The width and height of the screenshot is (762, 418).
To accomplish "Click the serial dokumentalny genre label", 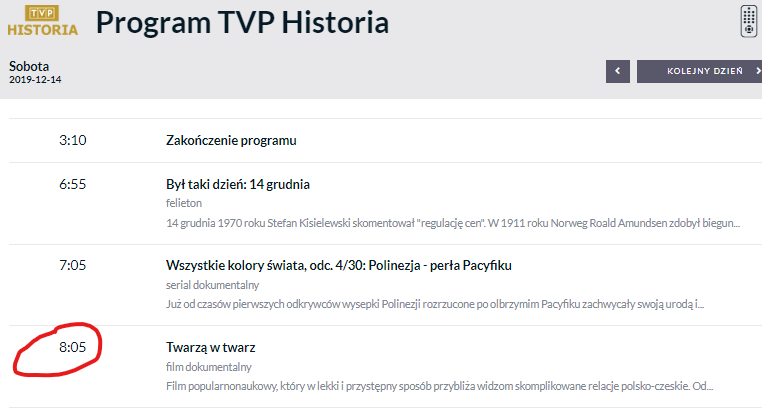I will pyautogui.click(x=207, y=284).
